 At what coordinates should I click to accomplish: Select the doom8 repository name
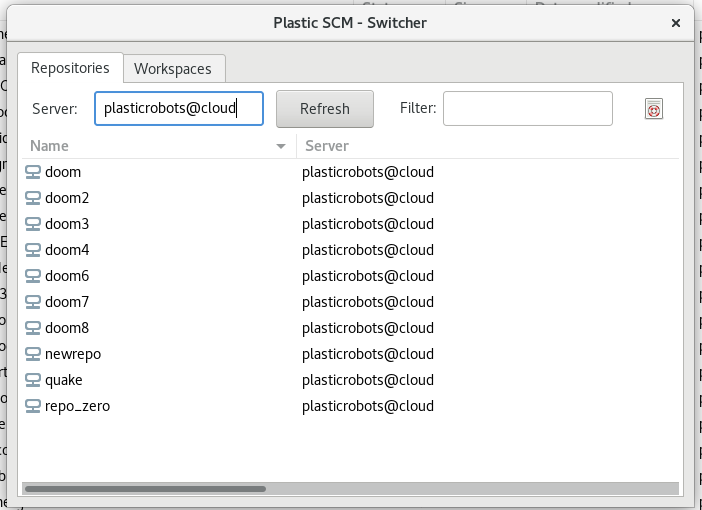(67, 328)
